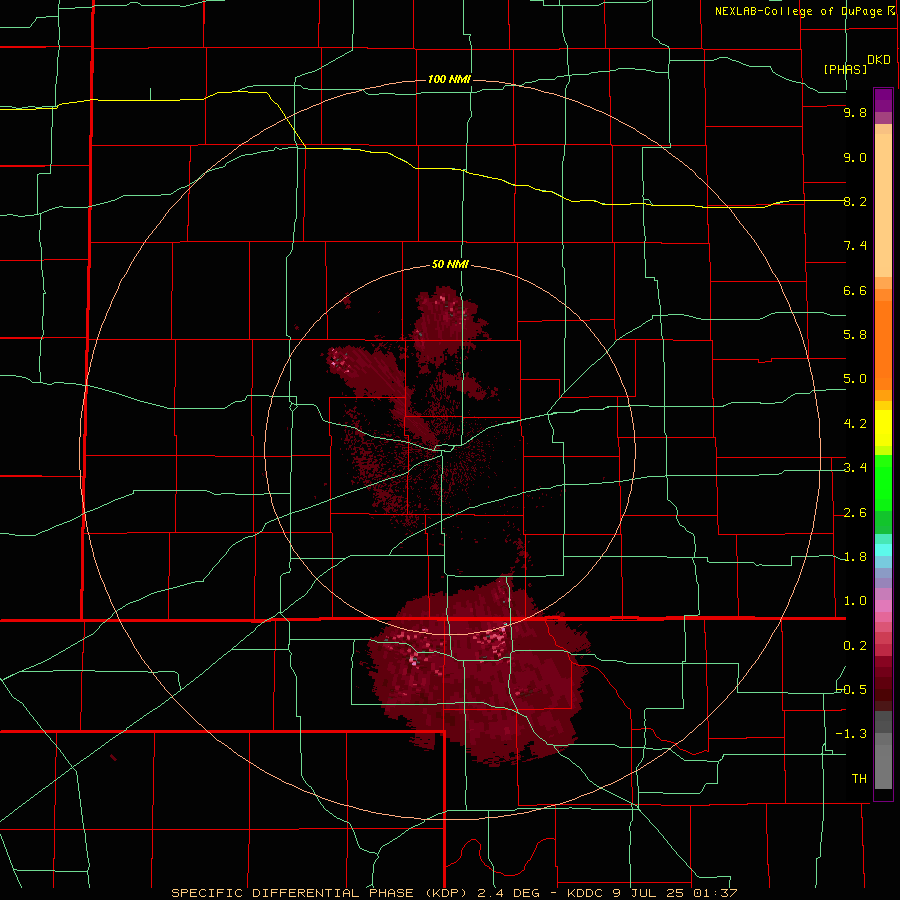
Task: Click the 8.2 value on the color scale
Action: [855, 201]
